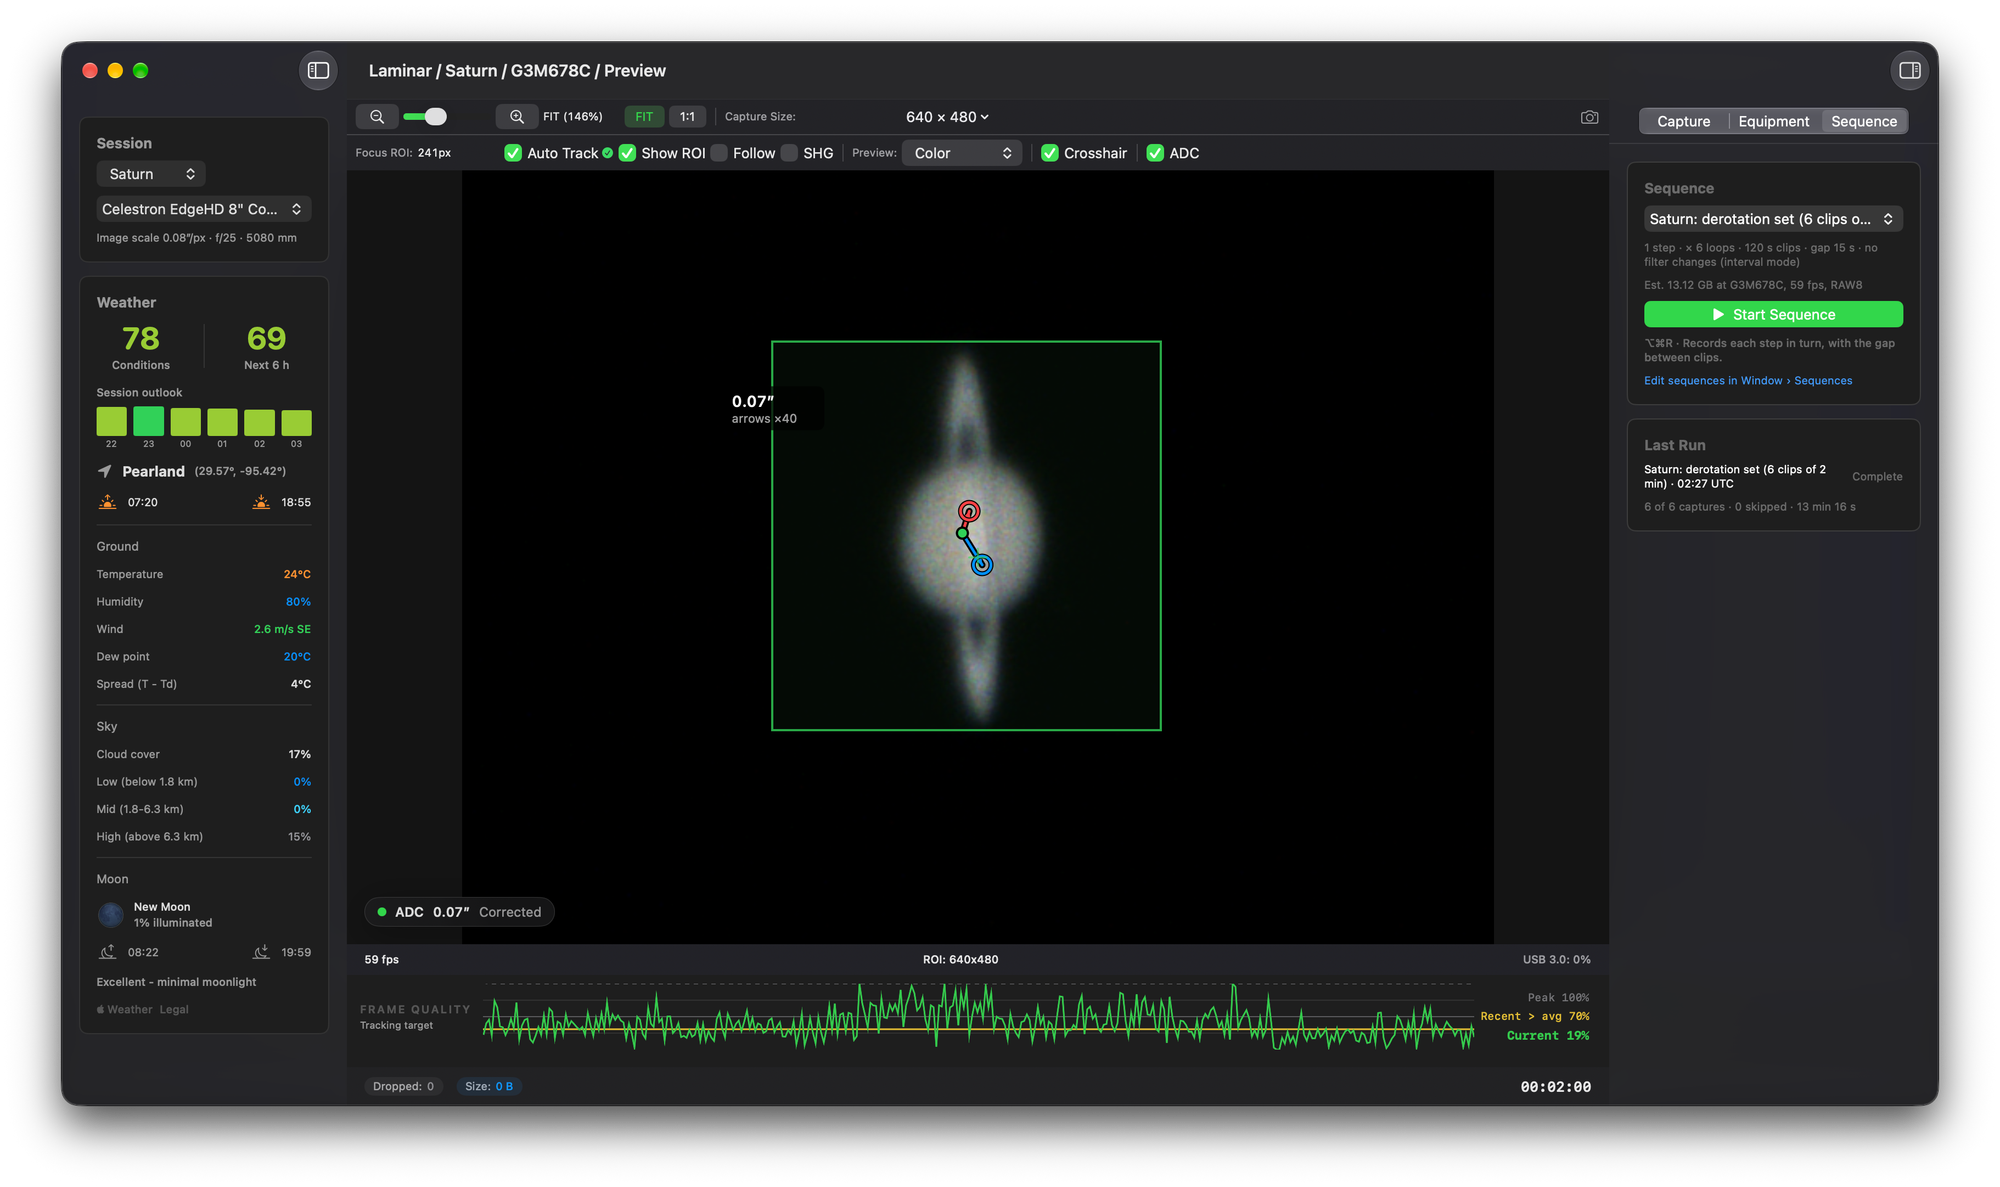
Task: Open the 640 × 480 capture size dropdown
Action: 947,117
